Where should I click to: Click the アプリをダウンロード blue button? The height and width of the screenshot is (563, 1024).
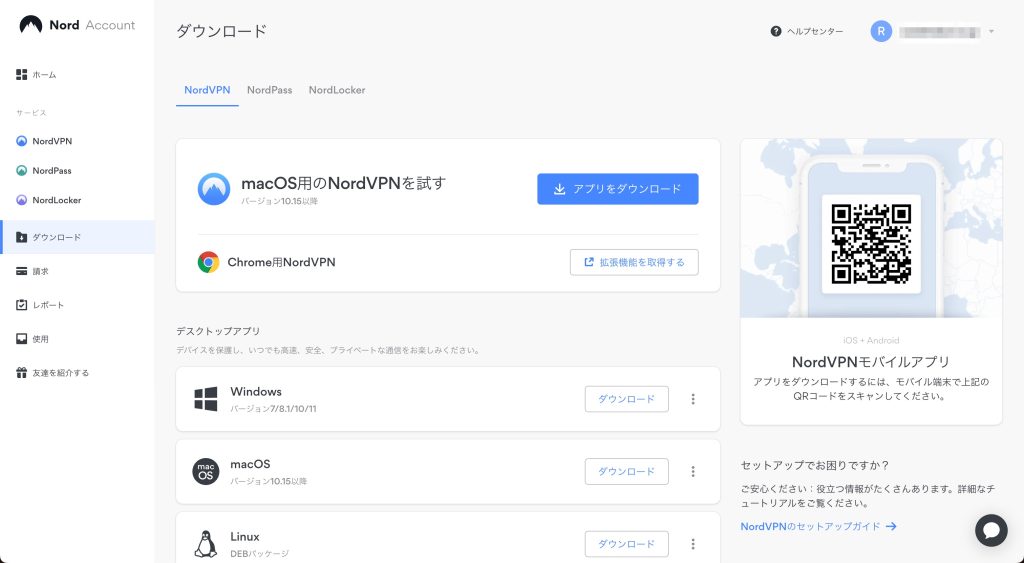point(618,189)
